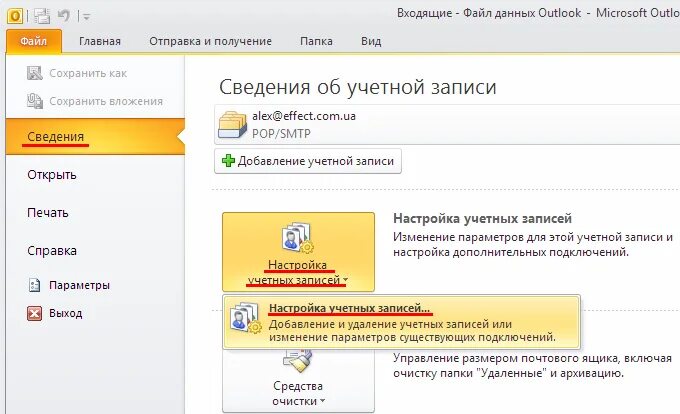The image size is (680, 414).
Task: Click the icon in the Настройка учетных записей... popup item
Action: [245, 319]
